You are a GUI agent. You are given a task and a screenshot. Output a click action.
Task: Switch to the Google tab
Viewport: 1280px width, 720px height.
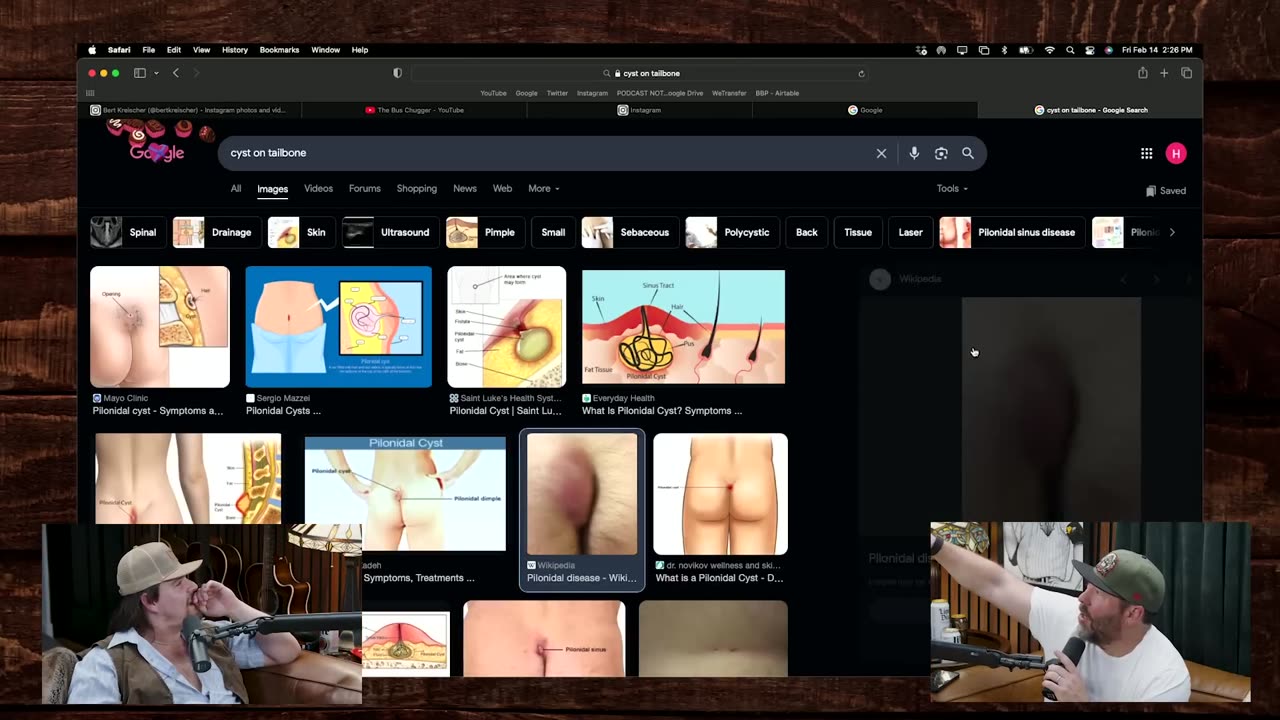[865, 110]
